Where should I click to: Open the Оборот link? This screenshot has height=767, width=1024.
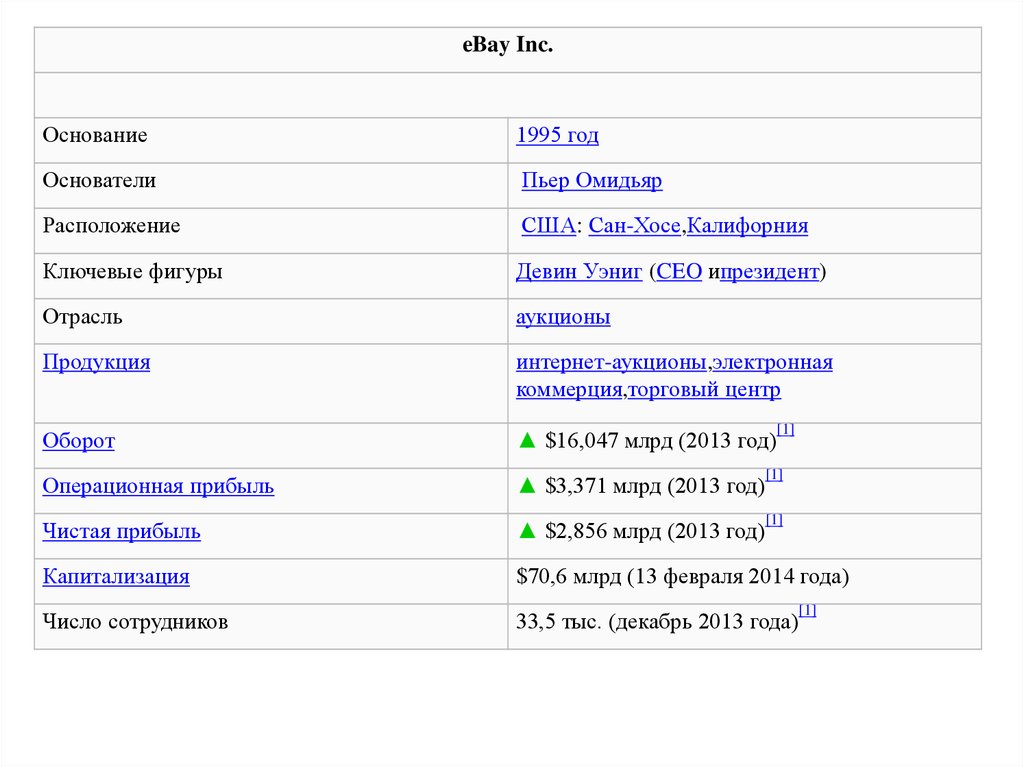(78, 441)
